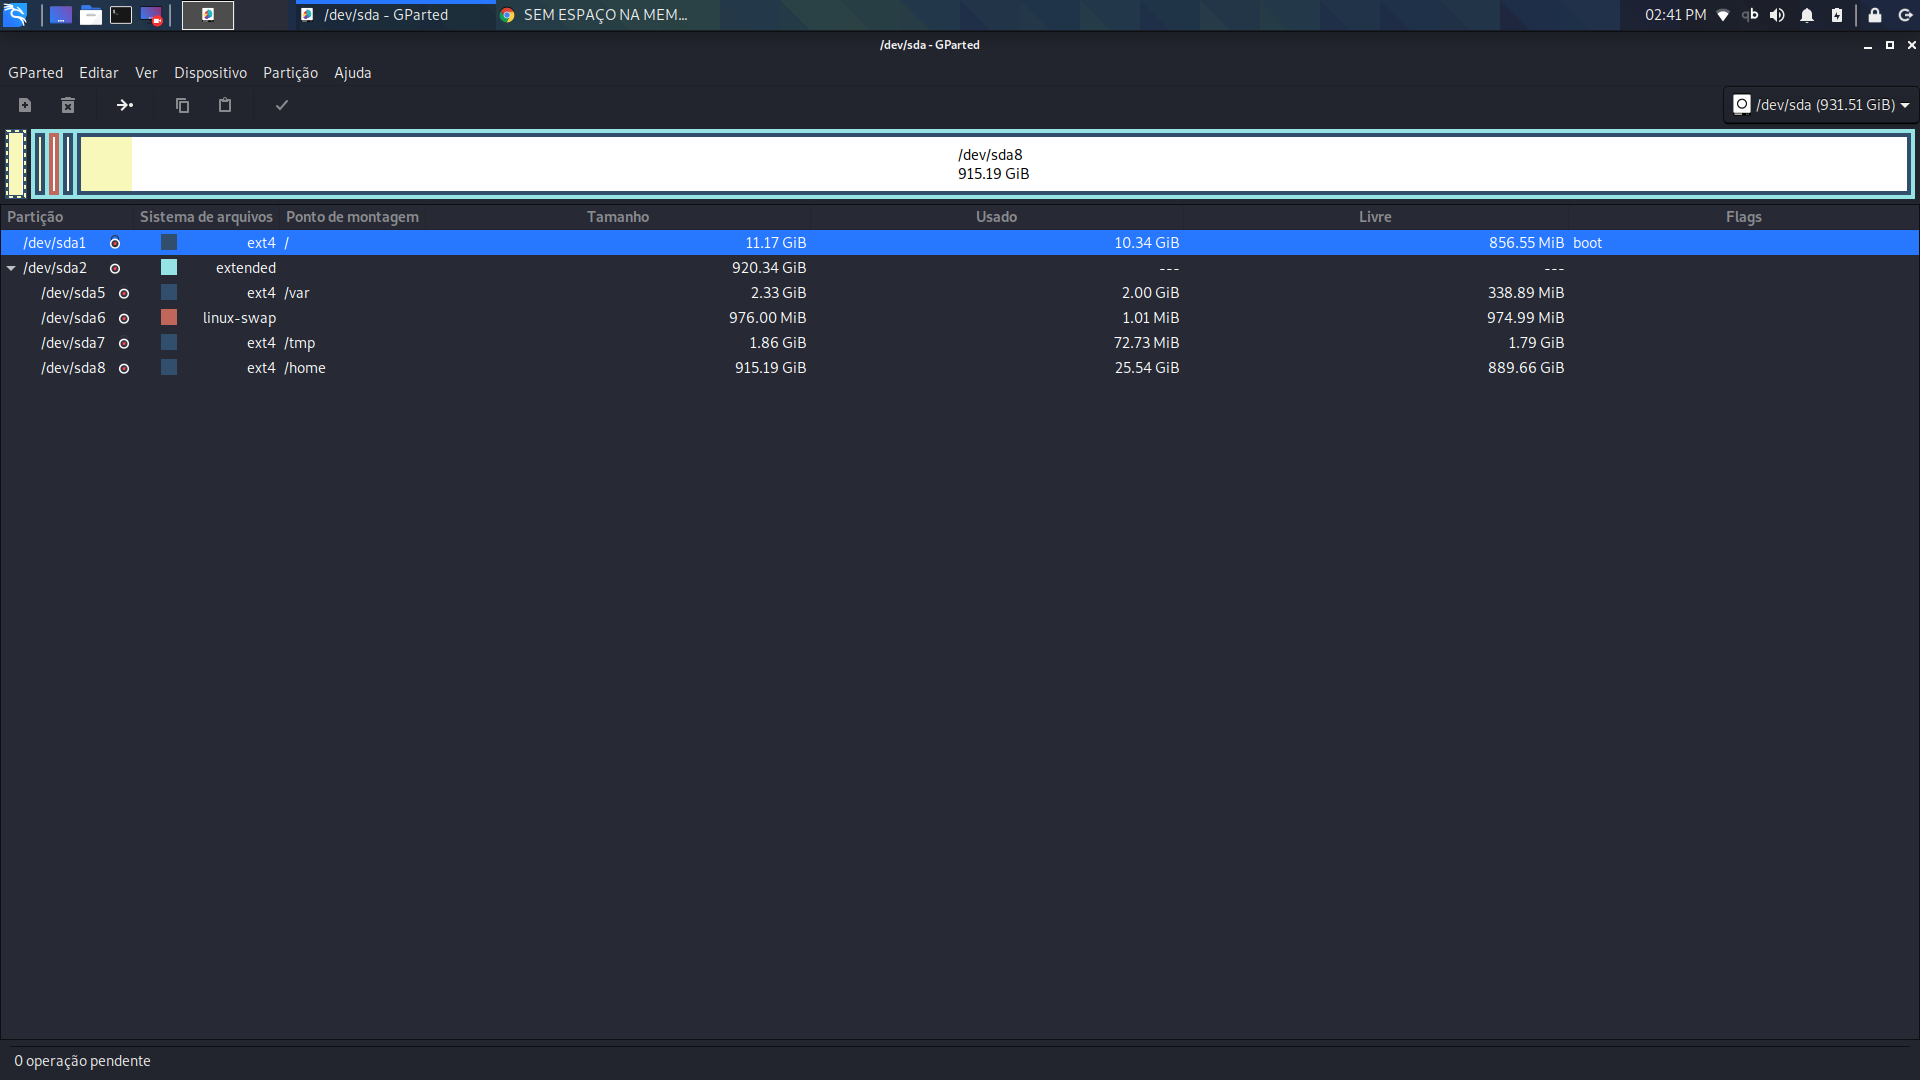The image size is (1920, 1080).
Task: Sort by the Tamanho column header
Action: point(618,217)
